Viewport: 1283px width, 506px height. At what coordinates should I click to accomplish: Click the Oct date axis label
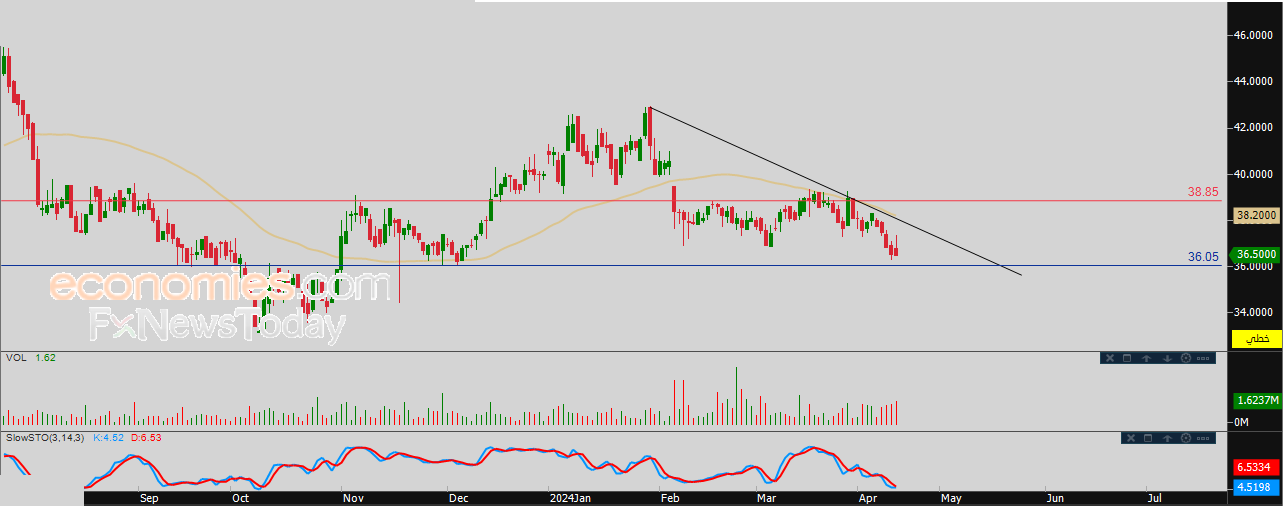click(x=240, y=497)
